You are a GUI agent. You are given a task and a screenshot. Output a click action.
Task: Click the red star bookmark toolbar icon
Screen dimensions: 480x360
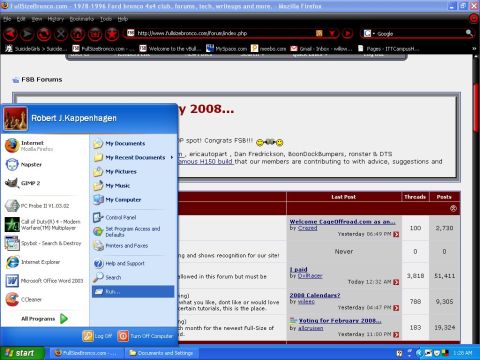coord(112,33)
